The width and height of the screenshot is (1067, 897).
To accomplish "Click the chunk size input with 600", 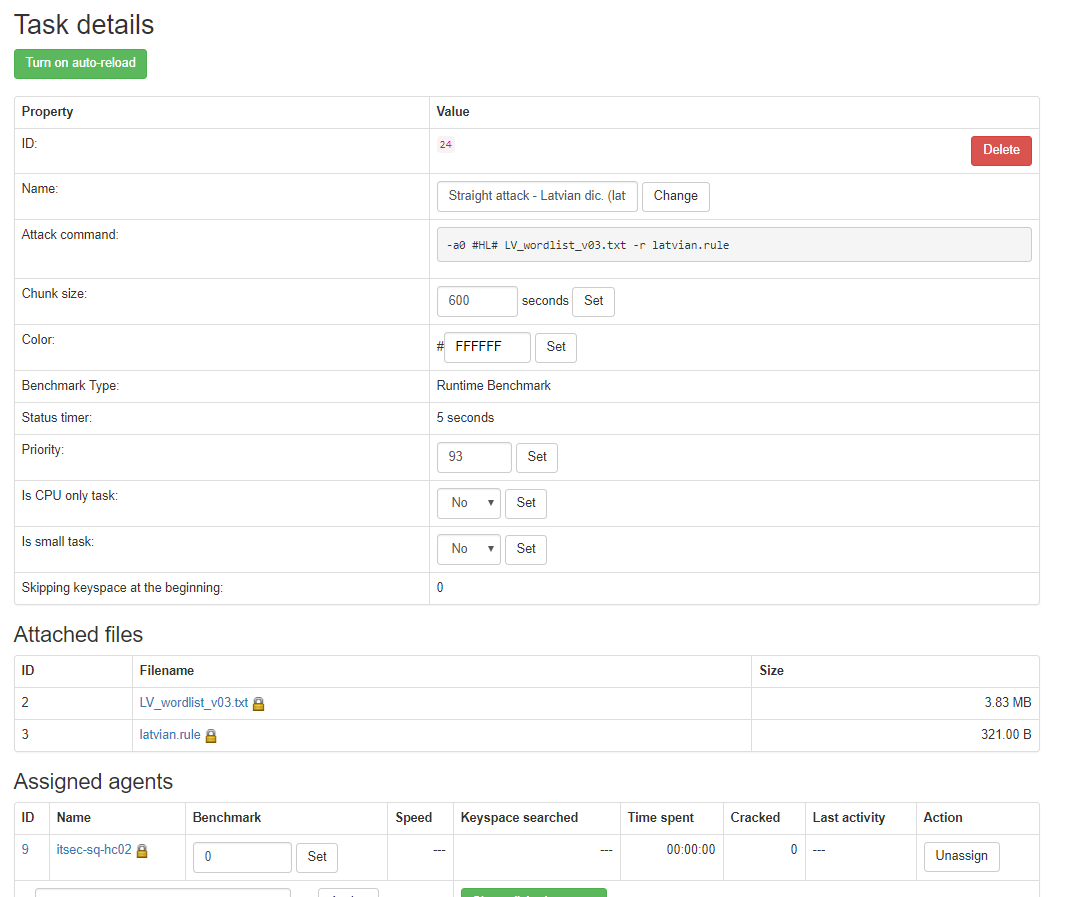I will [x=477, y=301].
